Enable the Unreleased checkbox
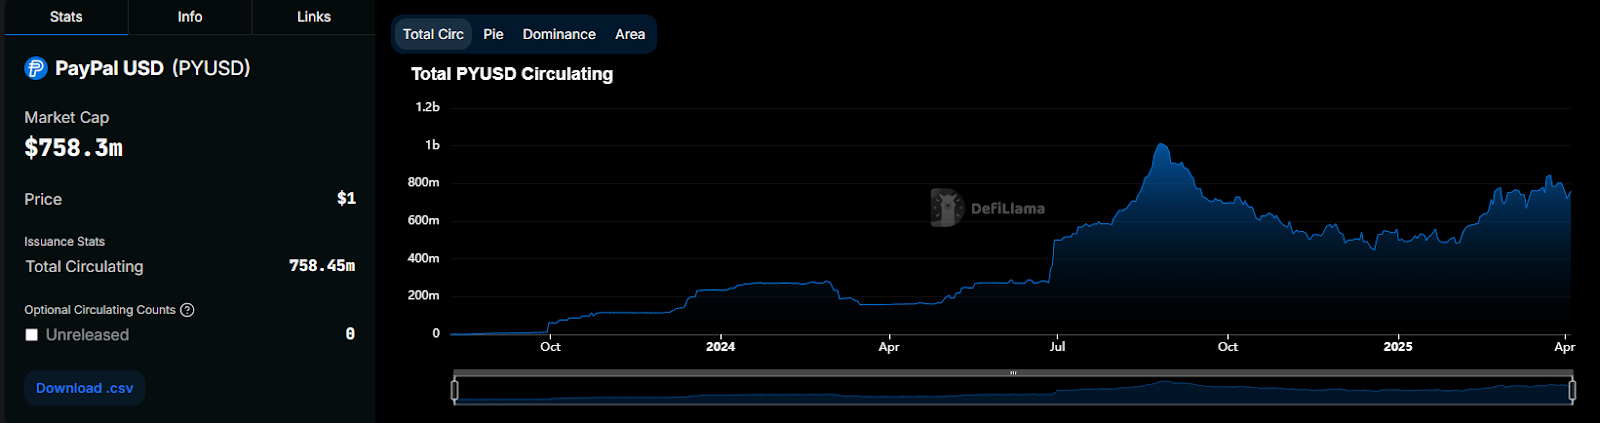 (32, 335)
